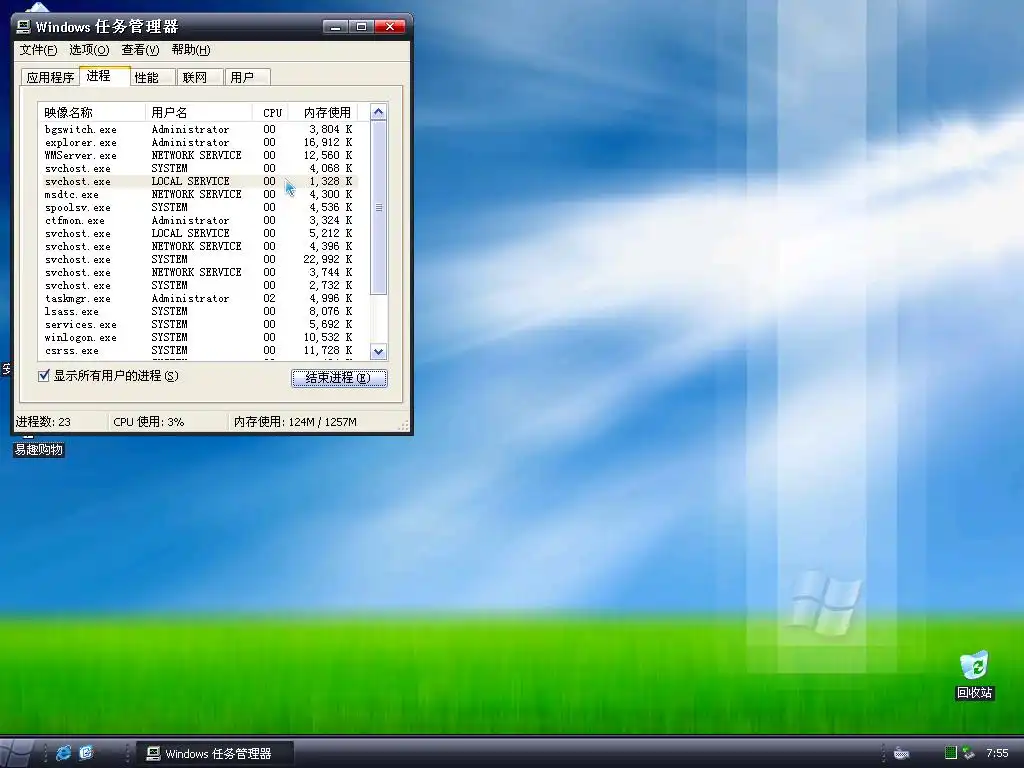
Task: Switch to the 联网 tab
Action: (x=200, y=77)
